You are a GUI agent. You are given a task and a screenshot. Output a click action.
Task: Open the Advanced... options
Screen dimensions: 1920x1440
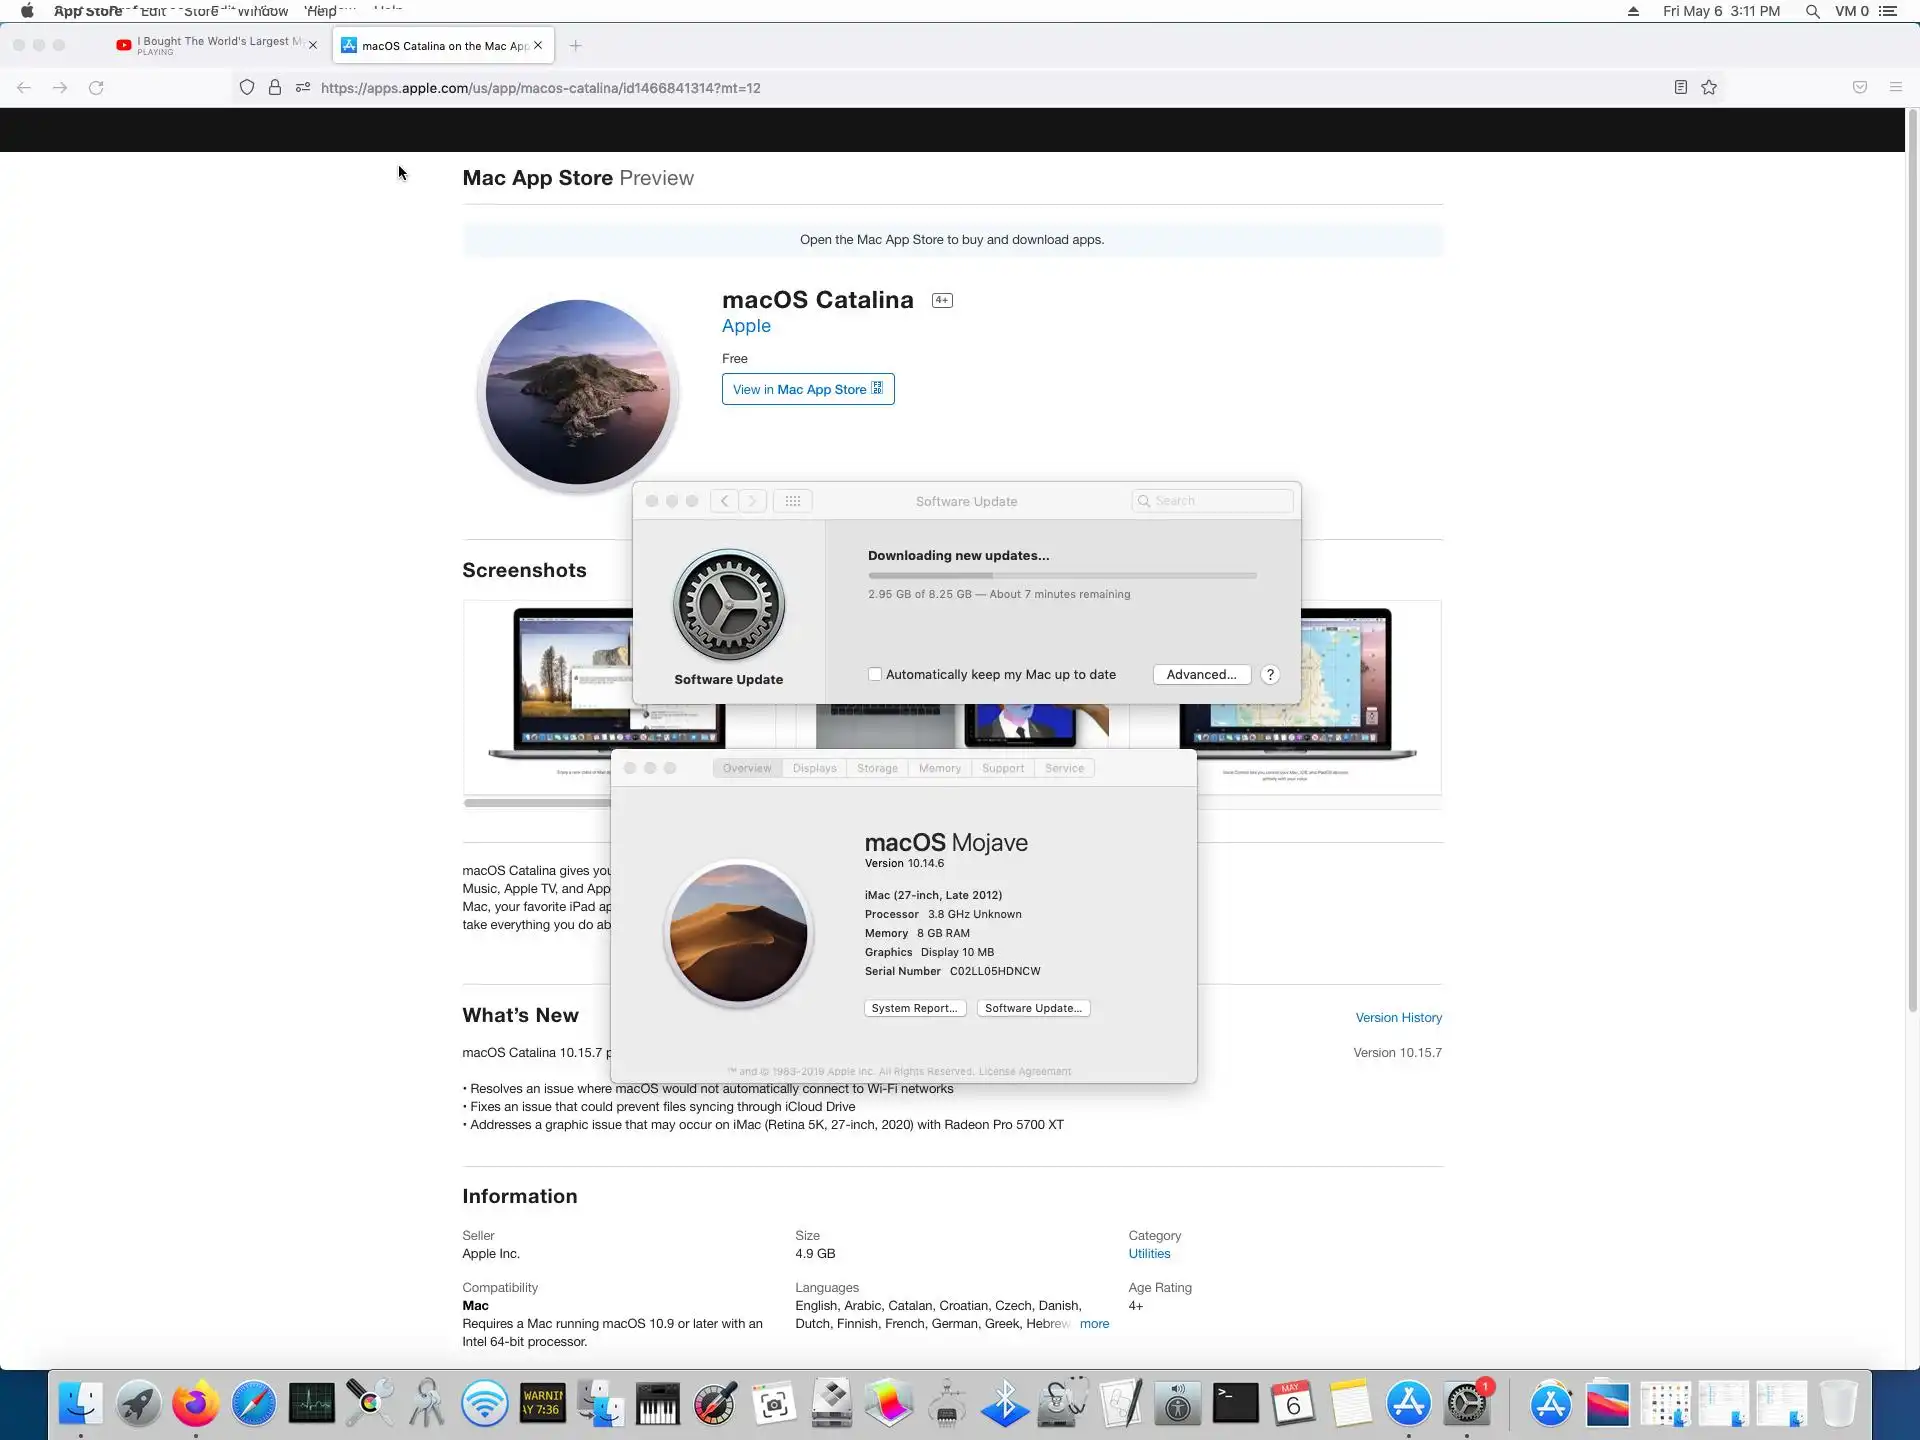pos(1201,675)
